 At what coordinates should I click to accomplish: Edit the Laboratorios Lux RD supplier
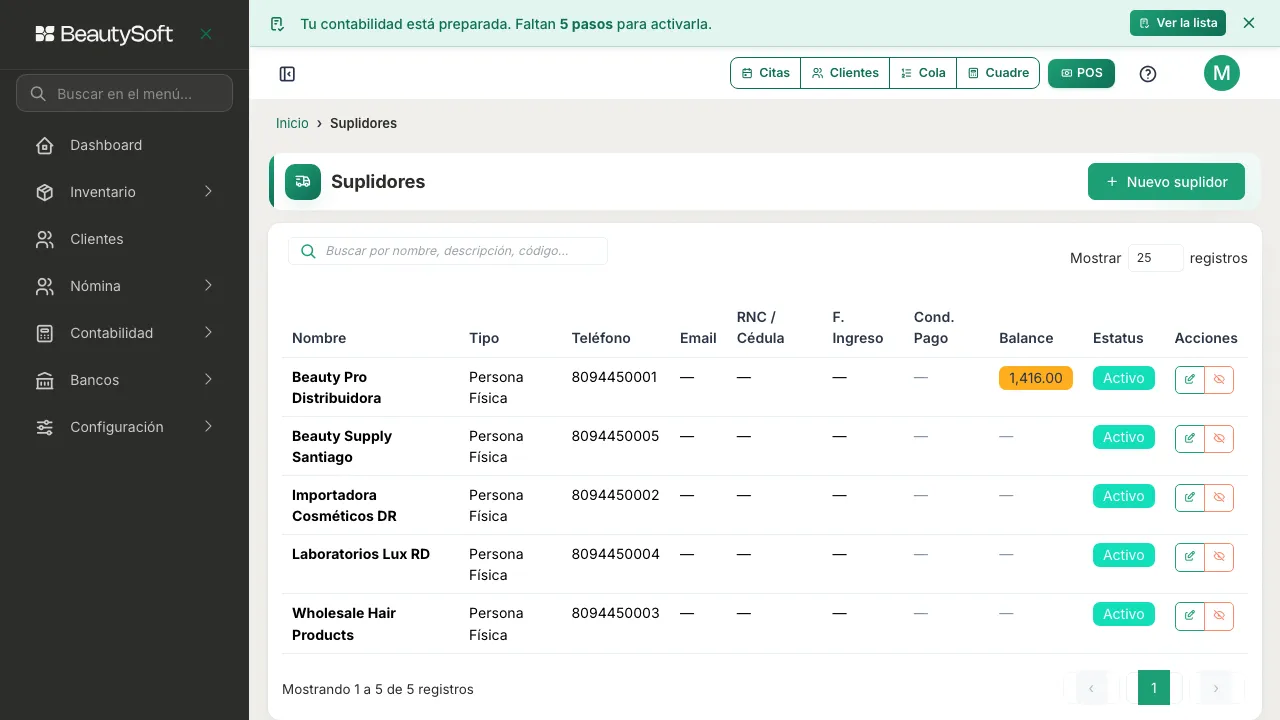(1190, 557)
